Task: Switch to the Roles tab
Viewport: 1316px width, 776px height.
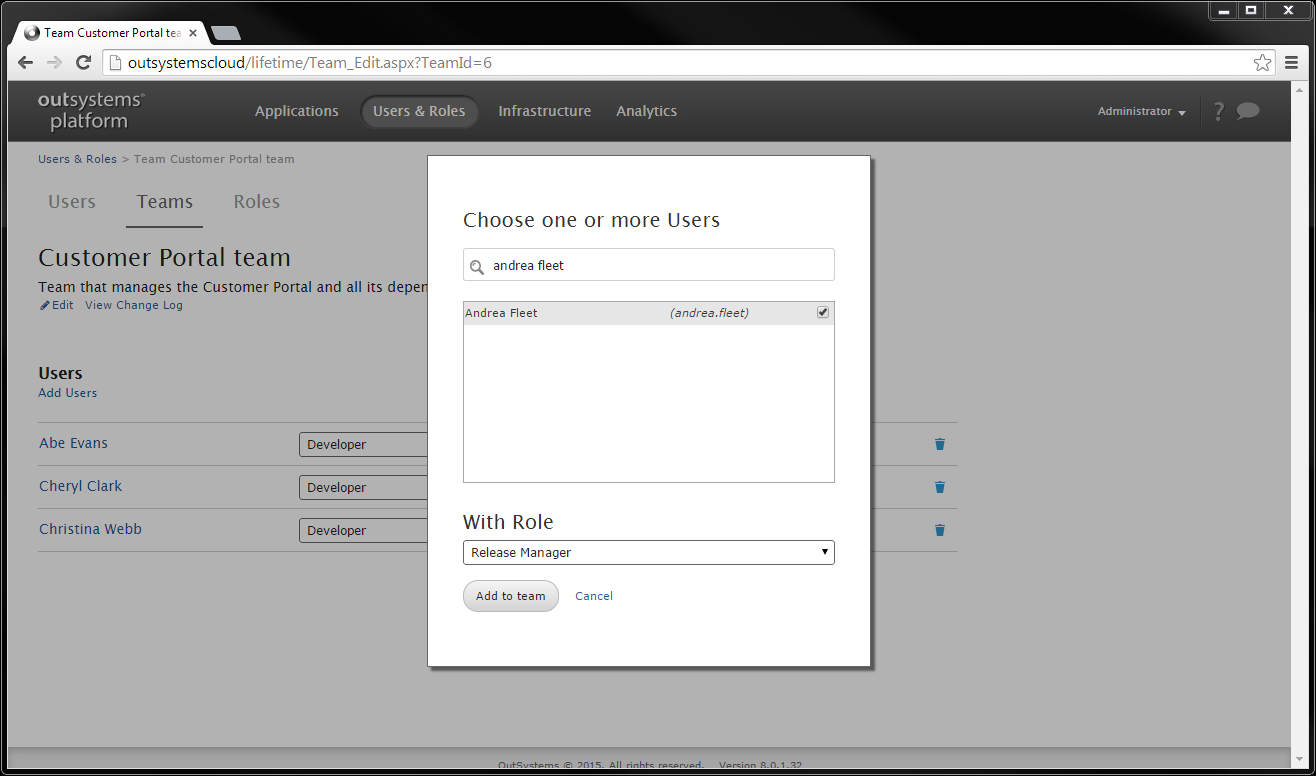Action: (256, 201)
